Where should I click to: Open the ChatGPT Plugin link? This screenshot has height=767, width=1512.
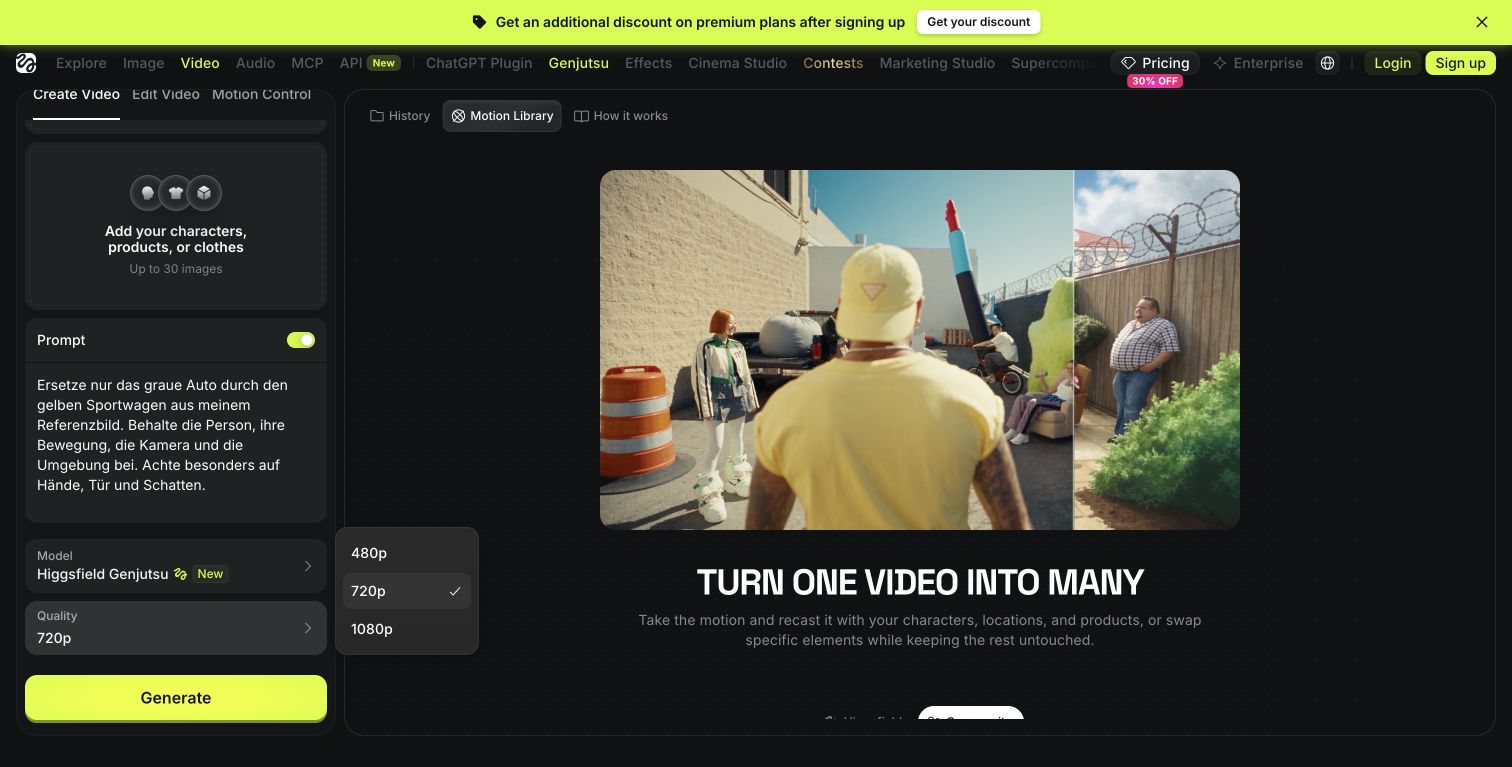[x=479, y=63]
